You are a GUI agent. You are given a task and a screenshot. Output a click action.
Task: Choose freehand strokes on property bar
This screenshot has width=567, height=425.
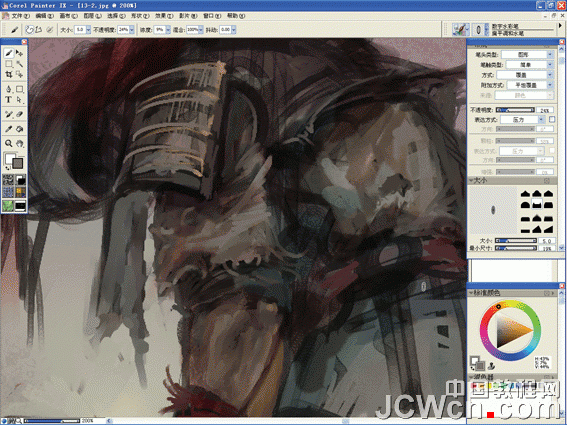pos(30,30)
